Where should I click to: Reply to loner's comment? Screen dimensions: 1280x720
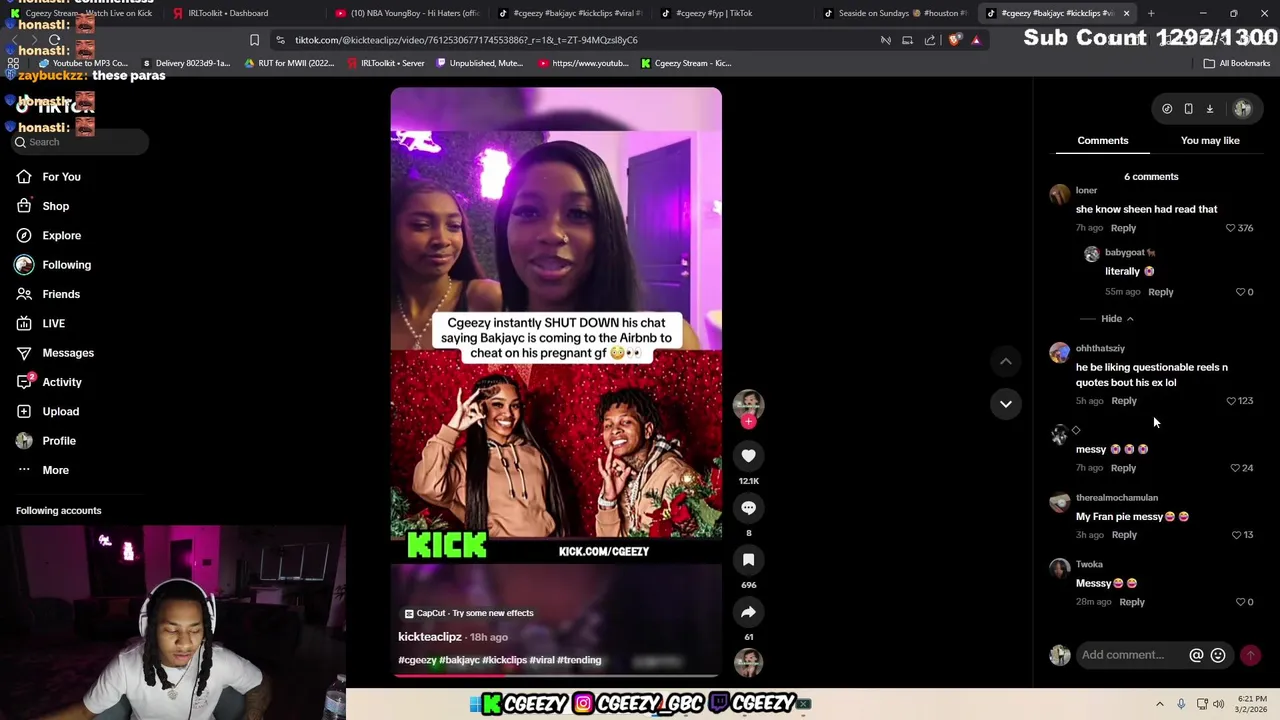pos(1123,228)
